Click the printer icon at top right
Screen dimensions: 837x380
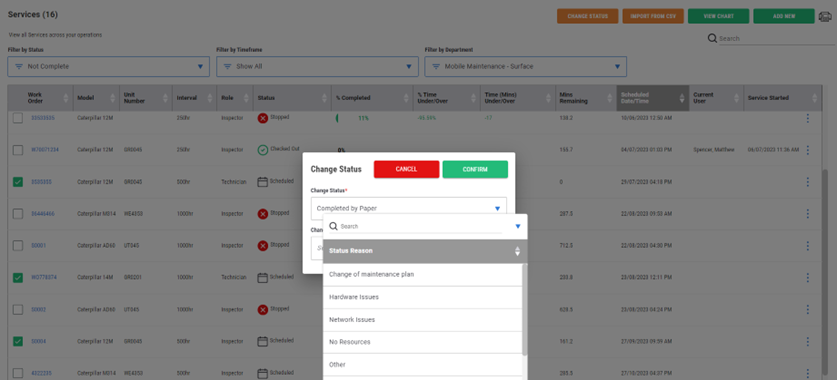tap(825, 17)
